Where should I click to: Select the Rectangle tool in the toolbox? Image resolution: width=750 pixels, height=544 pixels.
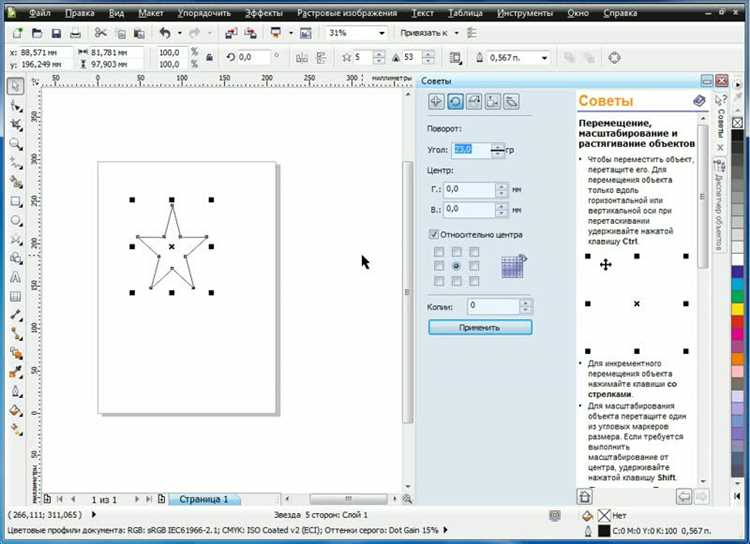(16, 201)
